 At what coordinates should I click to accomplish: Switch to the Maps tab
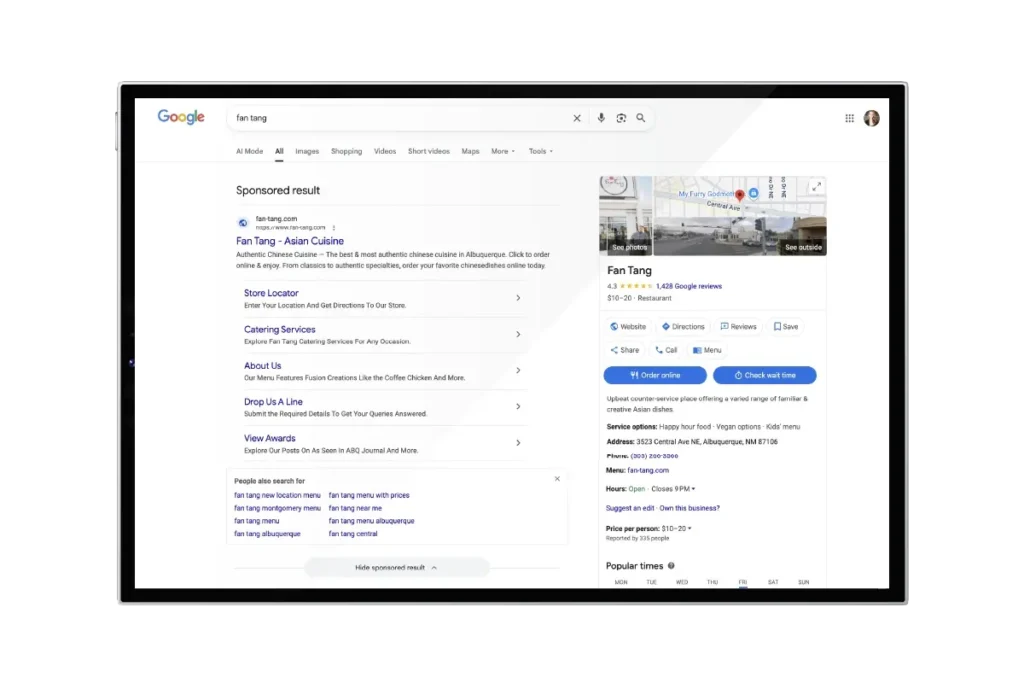[x=470, y=151]
